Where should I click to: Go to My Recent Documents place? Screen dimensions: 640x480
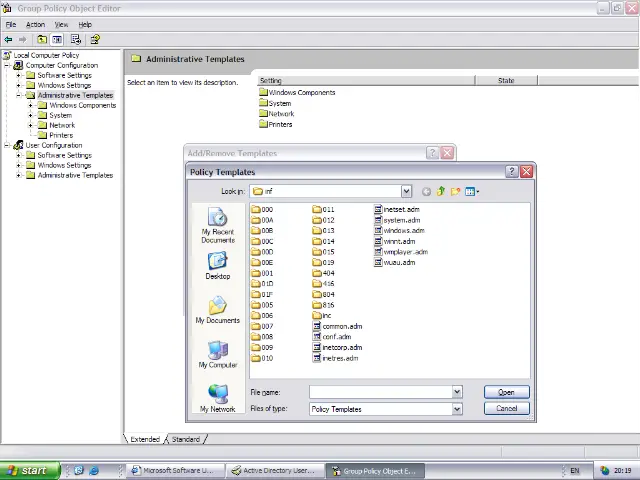coord(218,225)
